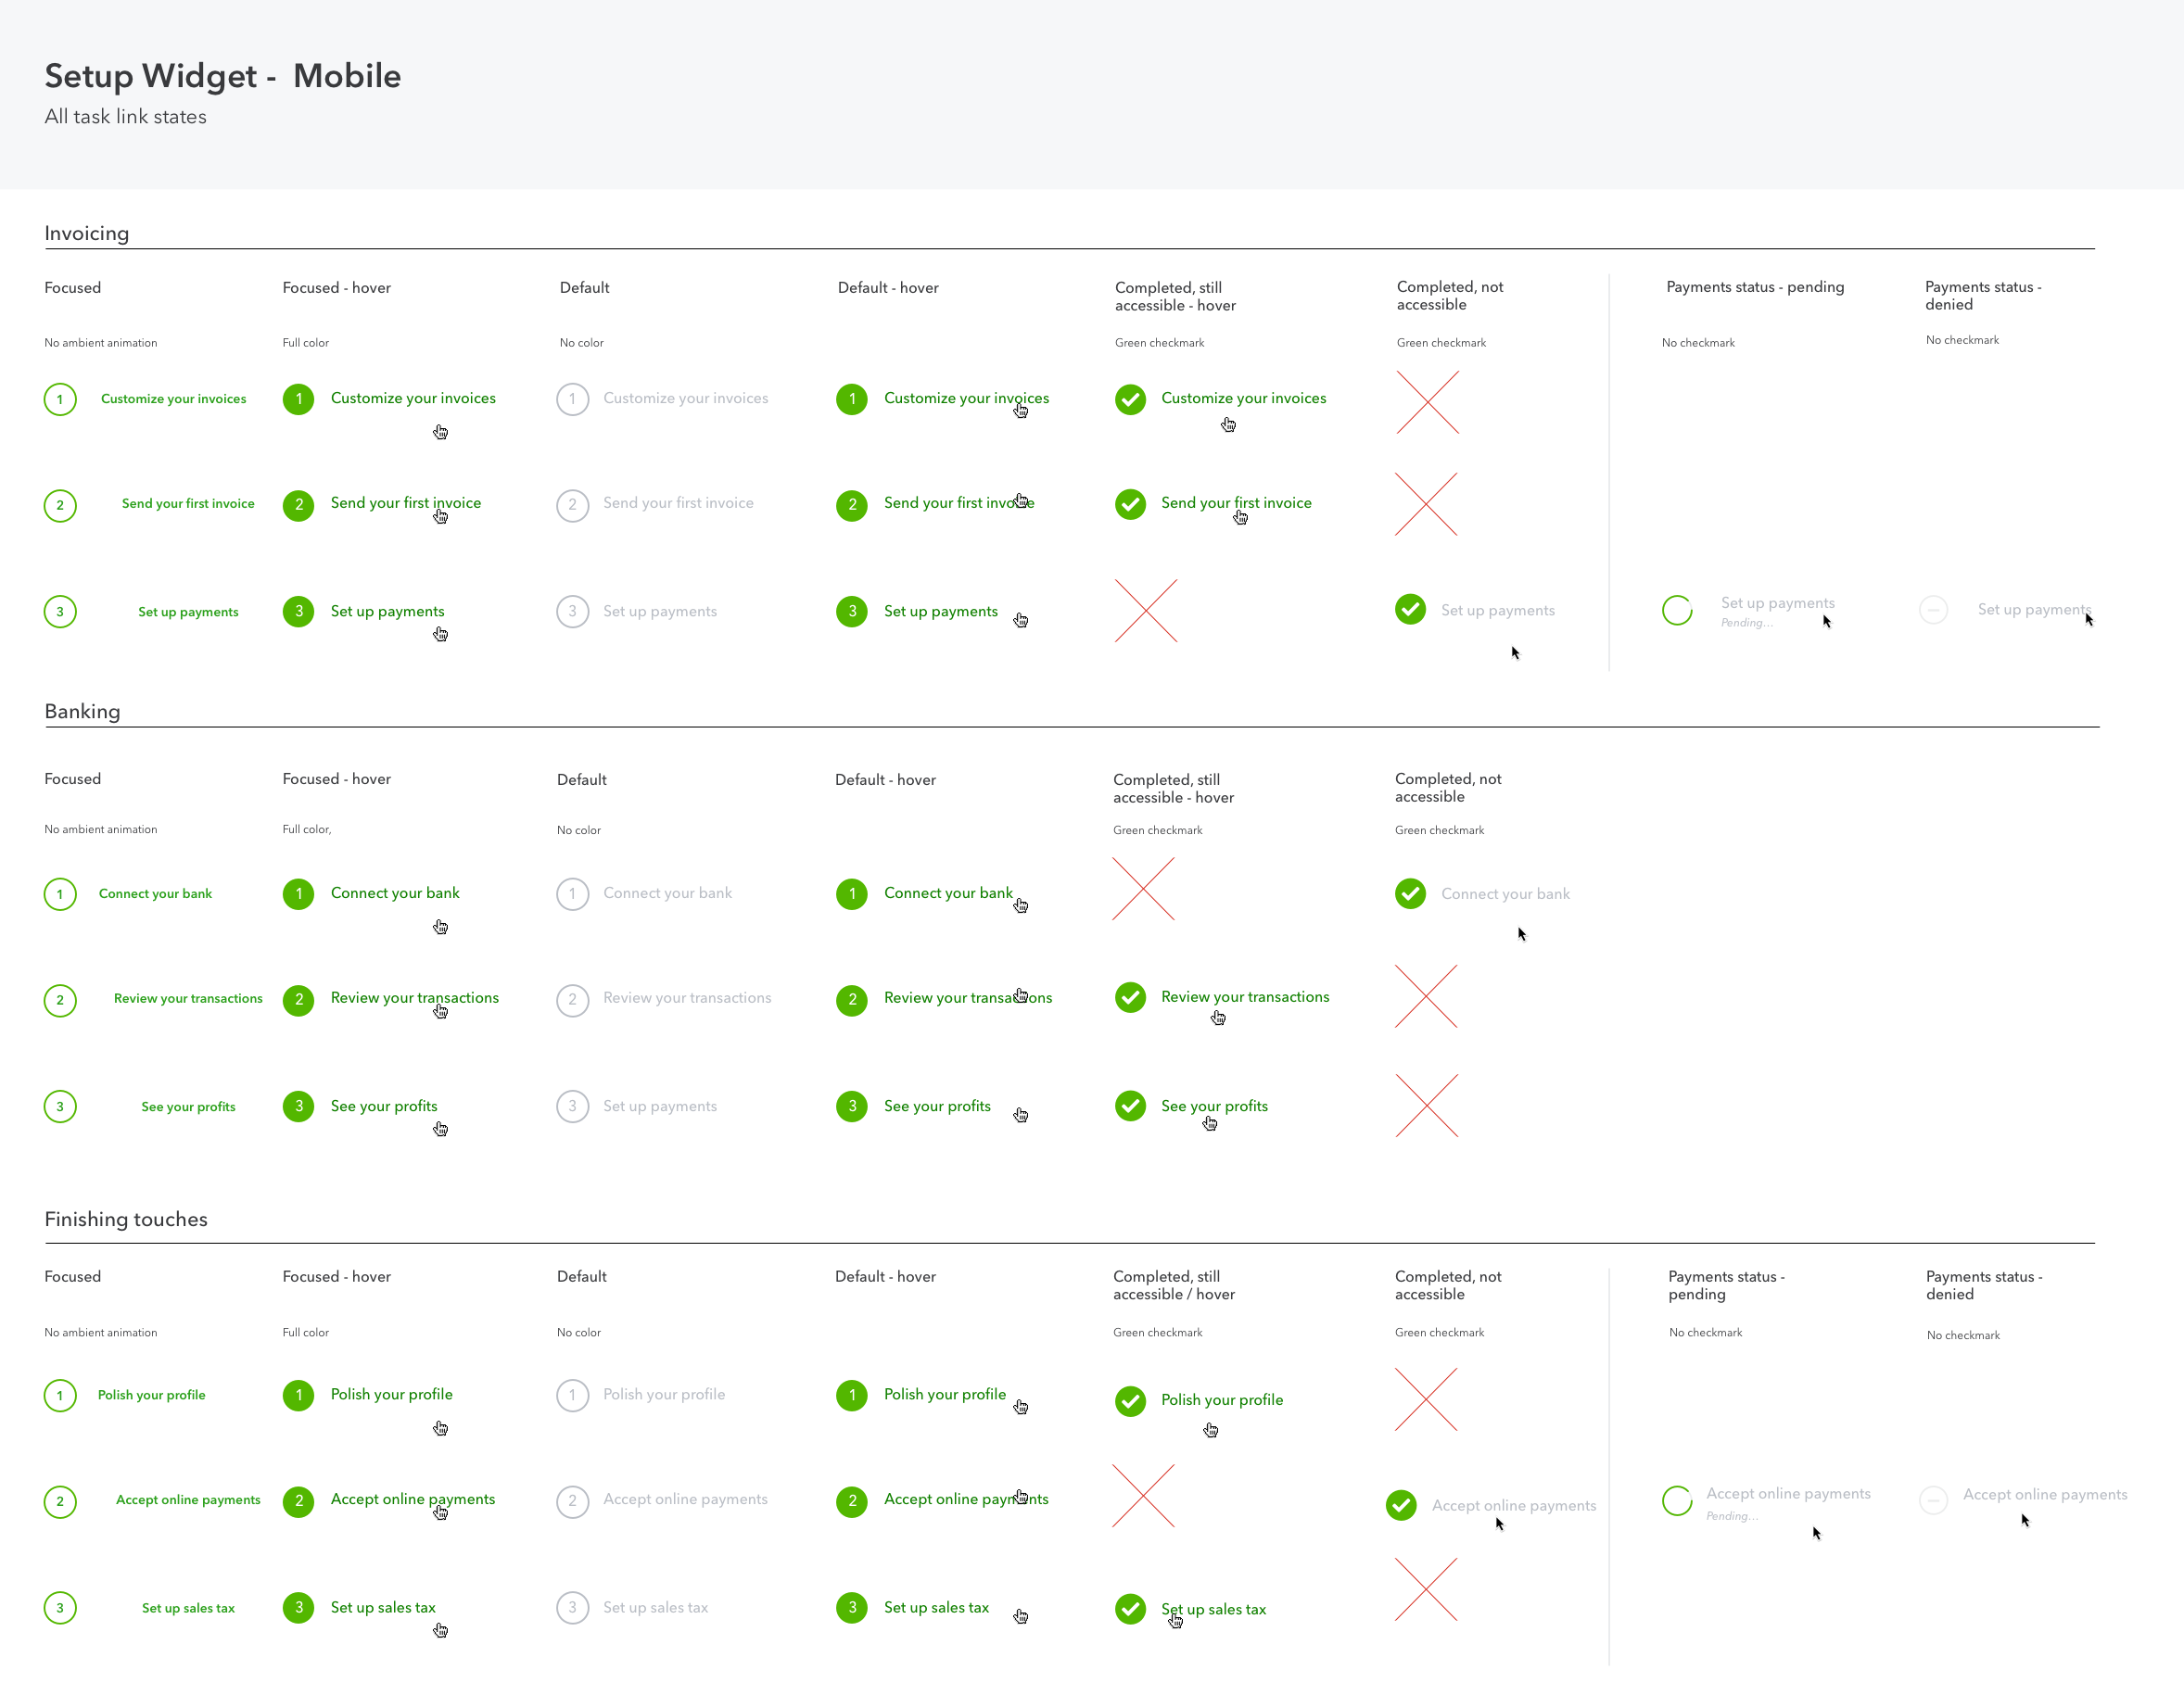
Task: Click the 'Finishing touches' section heading
Action: point(126,1219)
